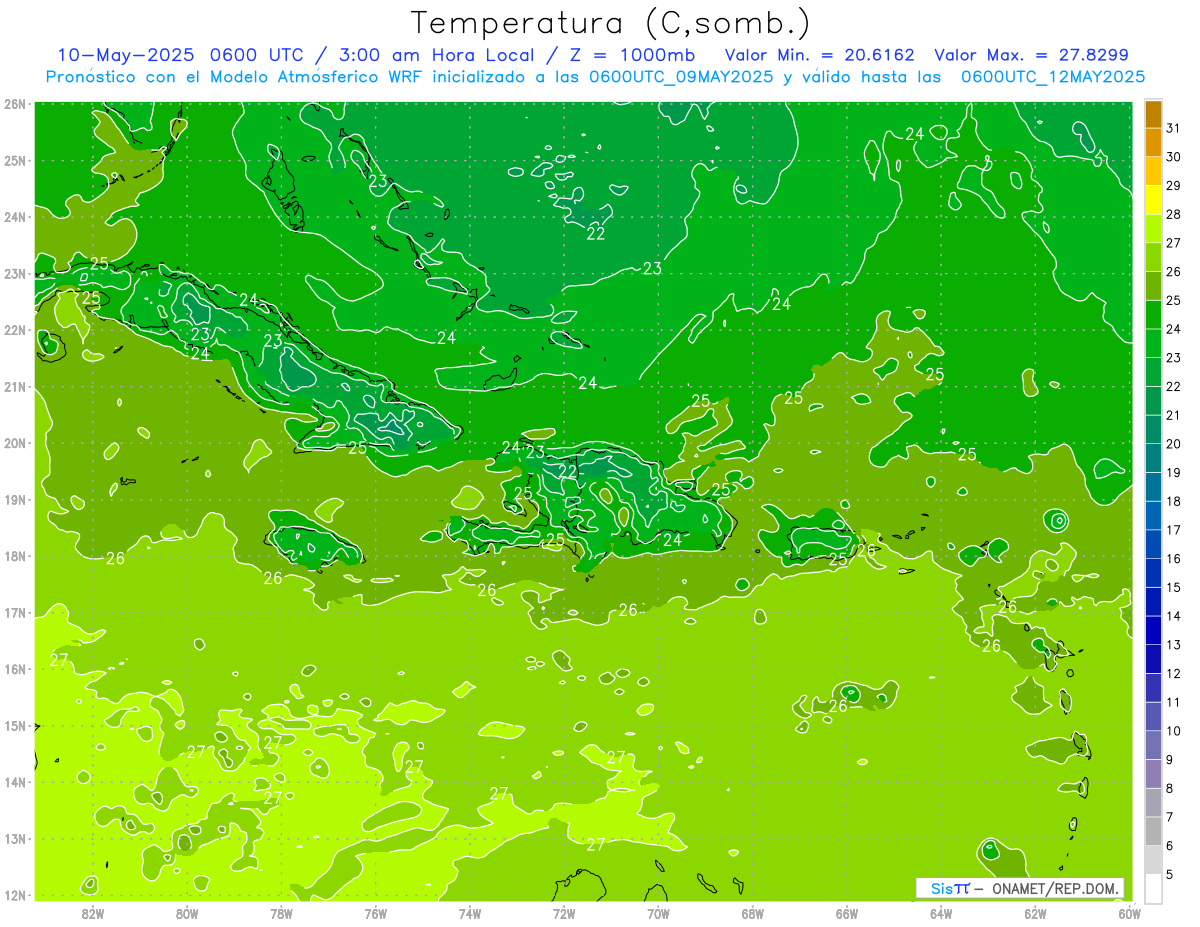Click the '72W' longitude axis label
Screen dimensions: 1200x927
pos(564,912)
